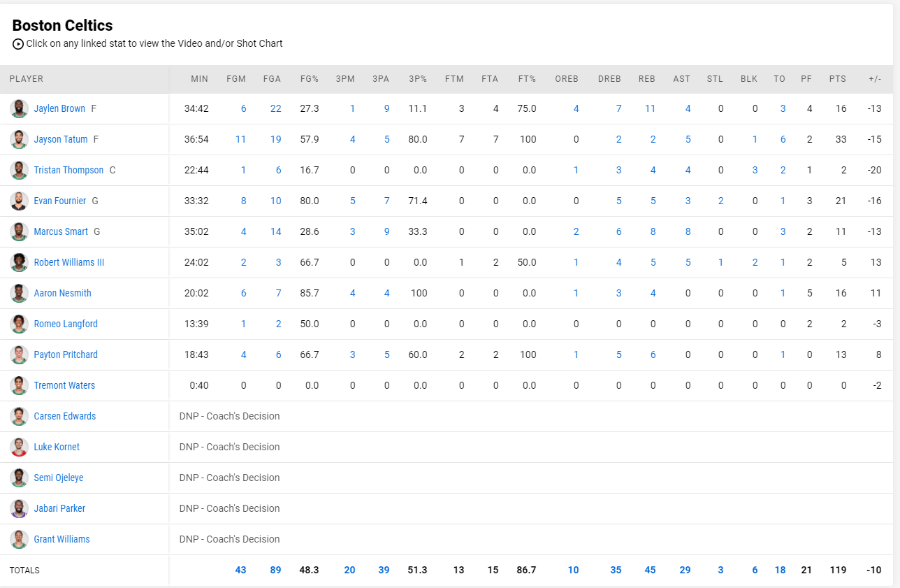Open Evan Fournier's player page

pyautogui.click(x=60, y=201)
